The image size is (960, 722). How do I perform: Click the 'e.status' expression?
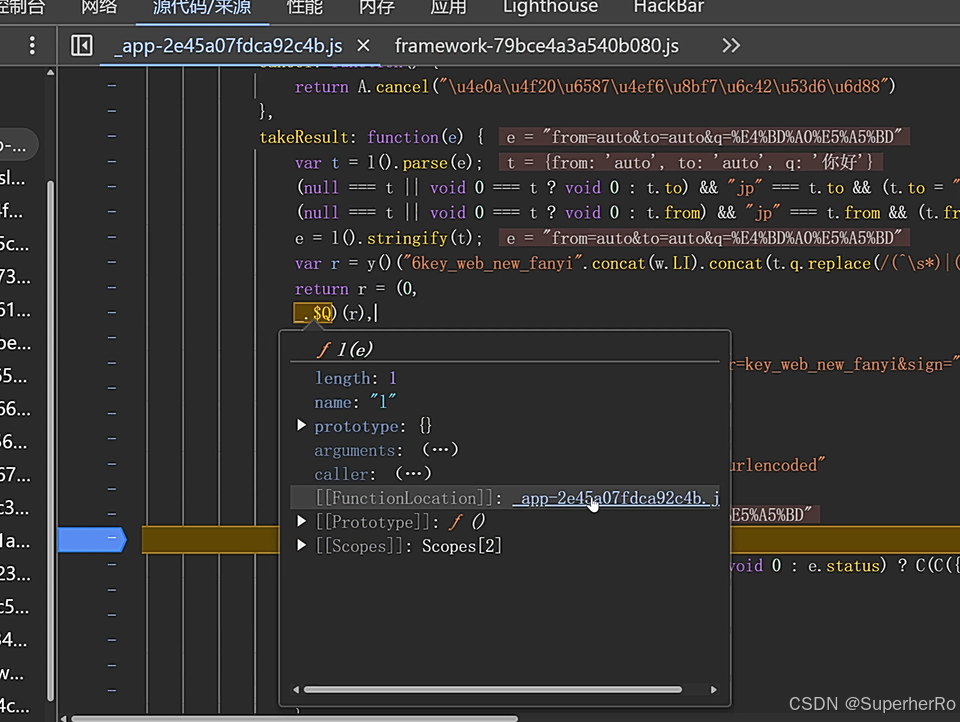[844, 566]
